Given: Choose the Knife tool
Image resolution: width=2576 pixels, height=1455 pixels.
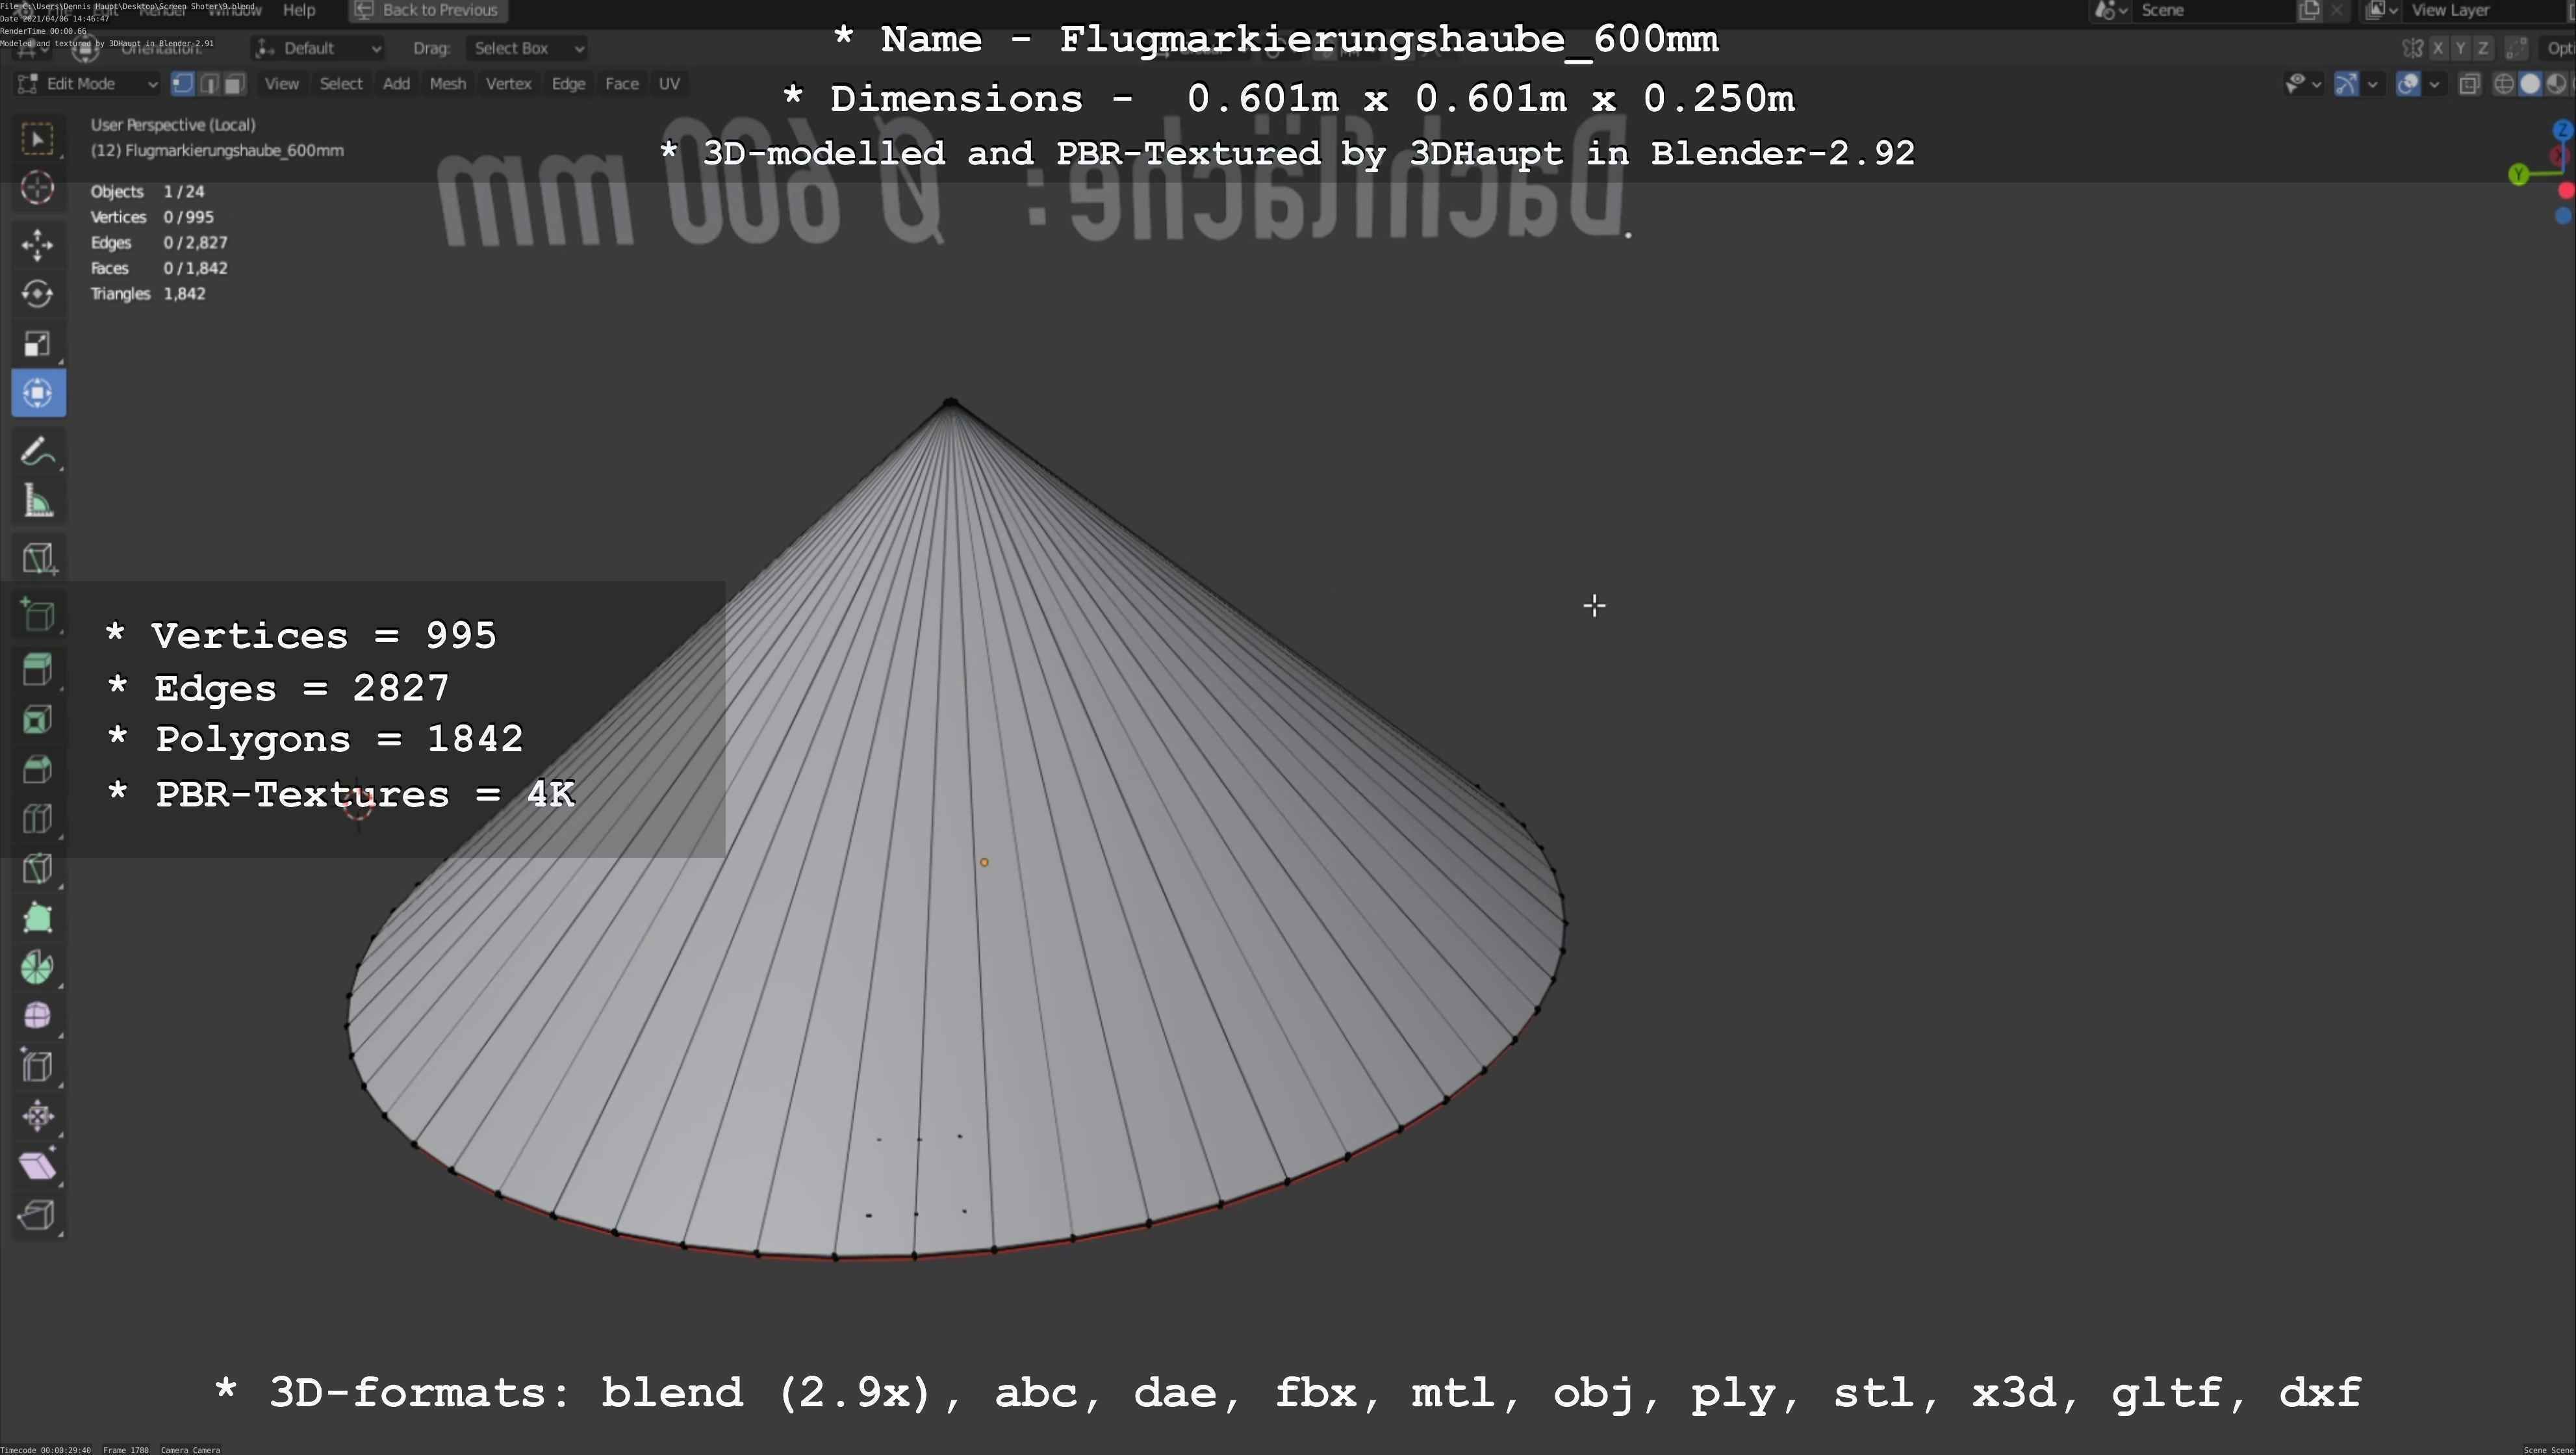Looking at the screenshot, I should (38, 868).
